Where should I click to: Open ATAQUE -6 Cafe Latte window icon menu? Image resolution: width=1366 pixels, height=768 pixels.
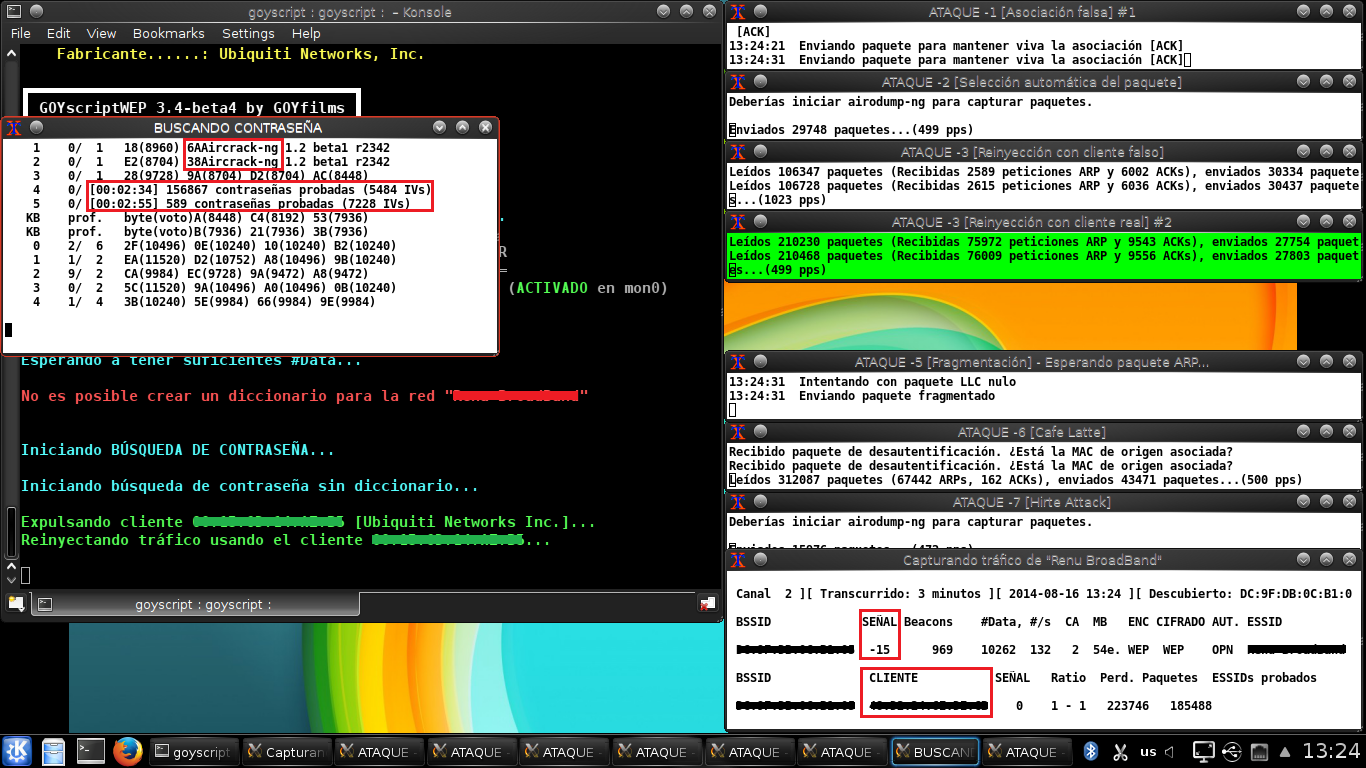pos(737,432)
